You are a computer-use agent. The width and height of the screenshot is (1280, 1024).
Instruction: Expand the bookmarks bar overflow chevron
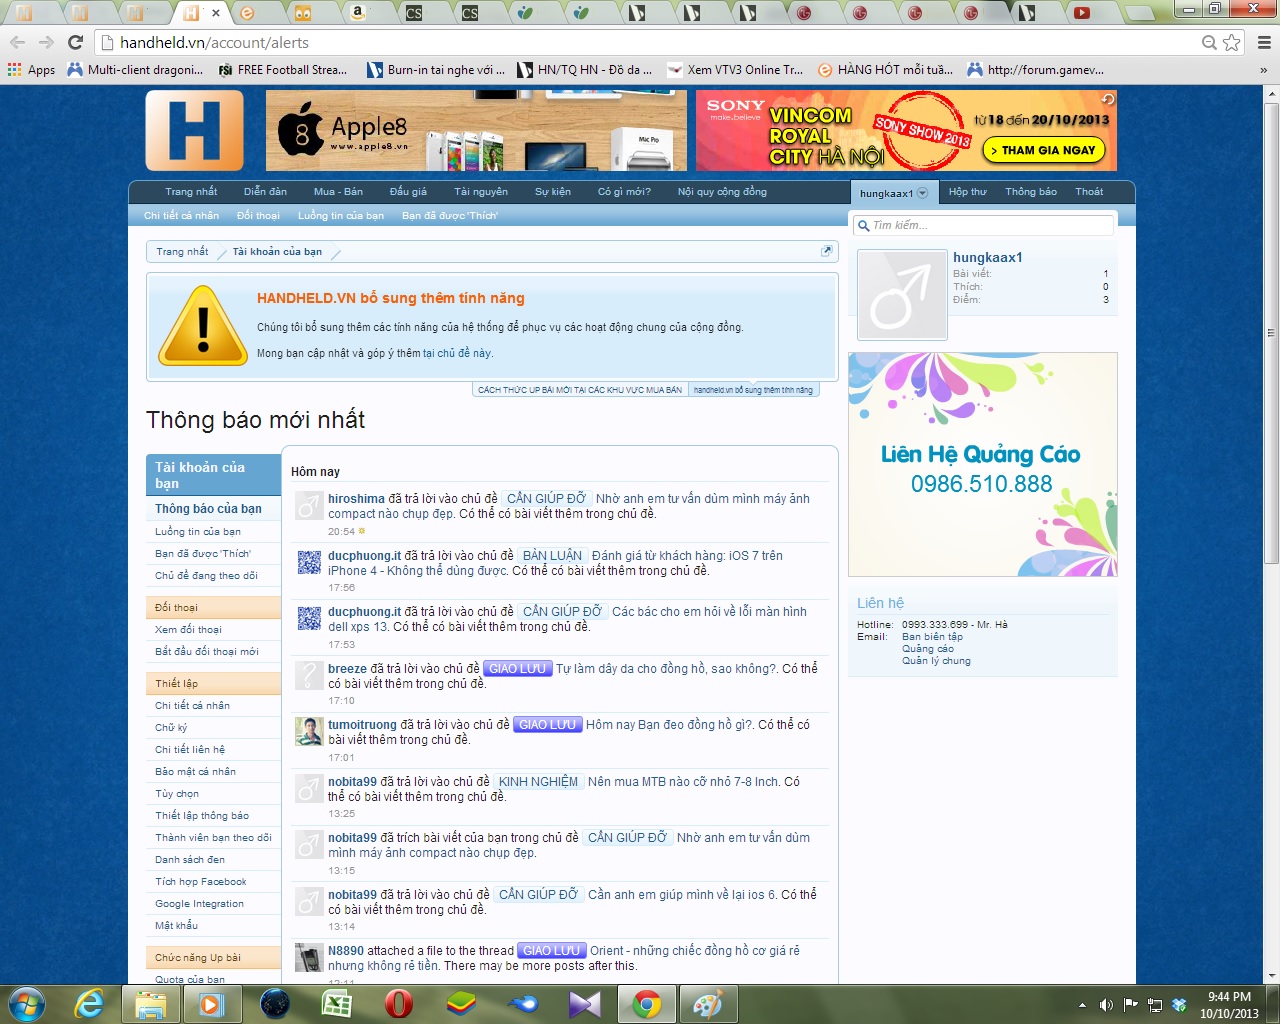coord(1263,70)
